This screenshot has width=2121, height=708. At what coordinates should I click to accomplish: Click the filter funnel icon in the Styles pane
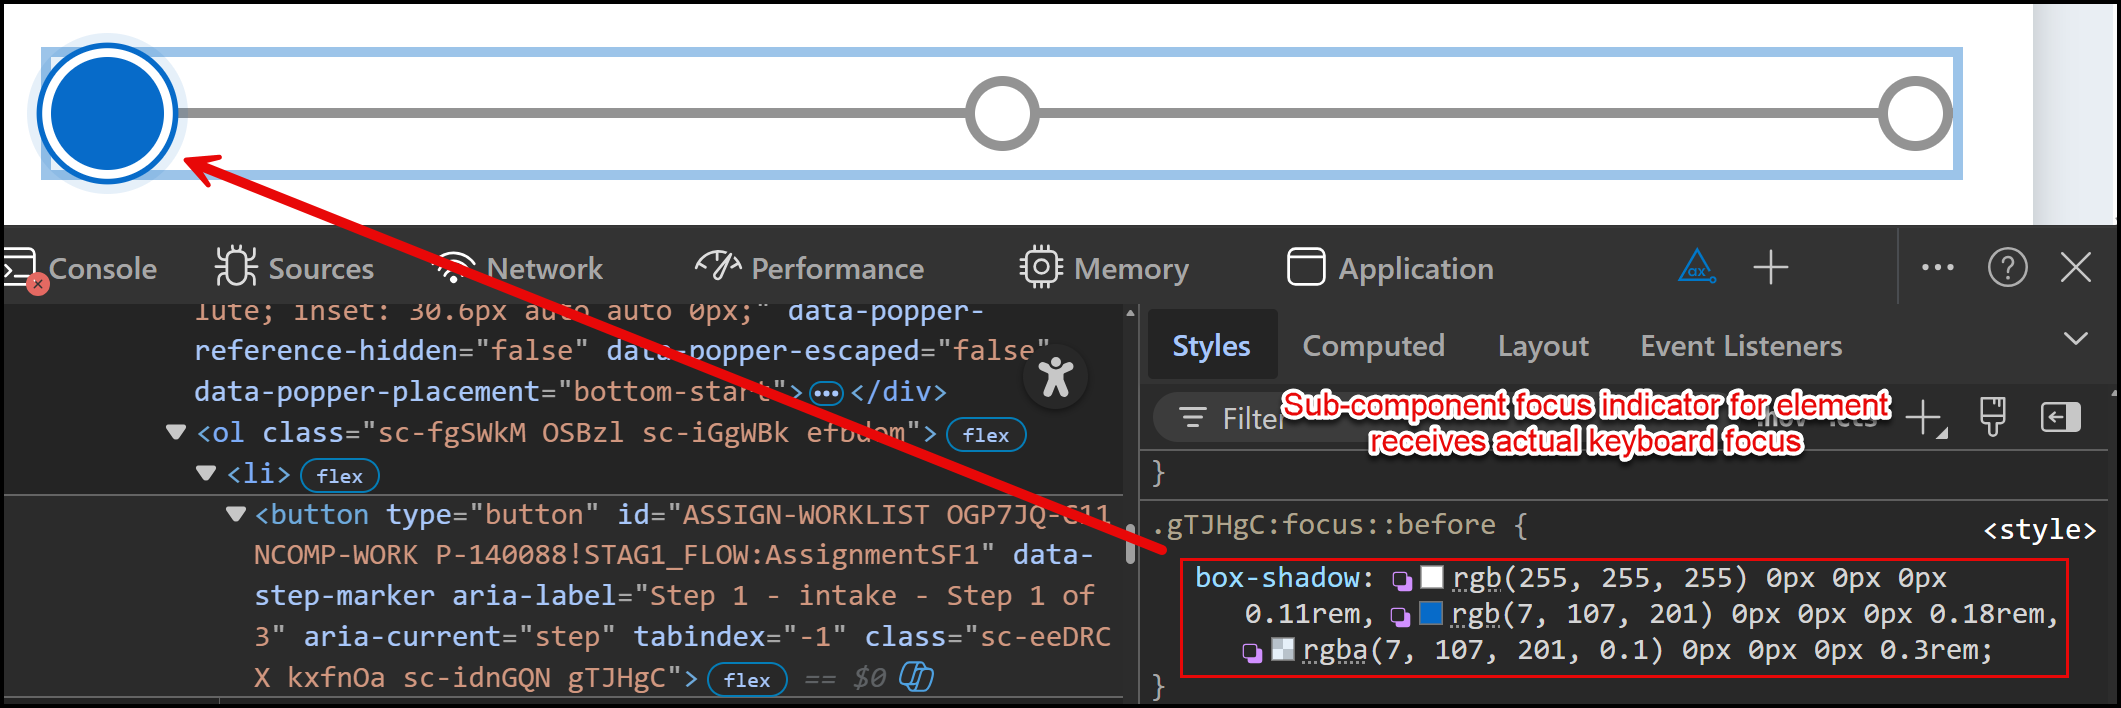pyautogui.click(x=1191, y=418)
